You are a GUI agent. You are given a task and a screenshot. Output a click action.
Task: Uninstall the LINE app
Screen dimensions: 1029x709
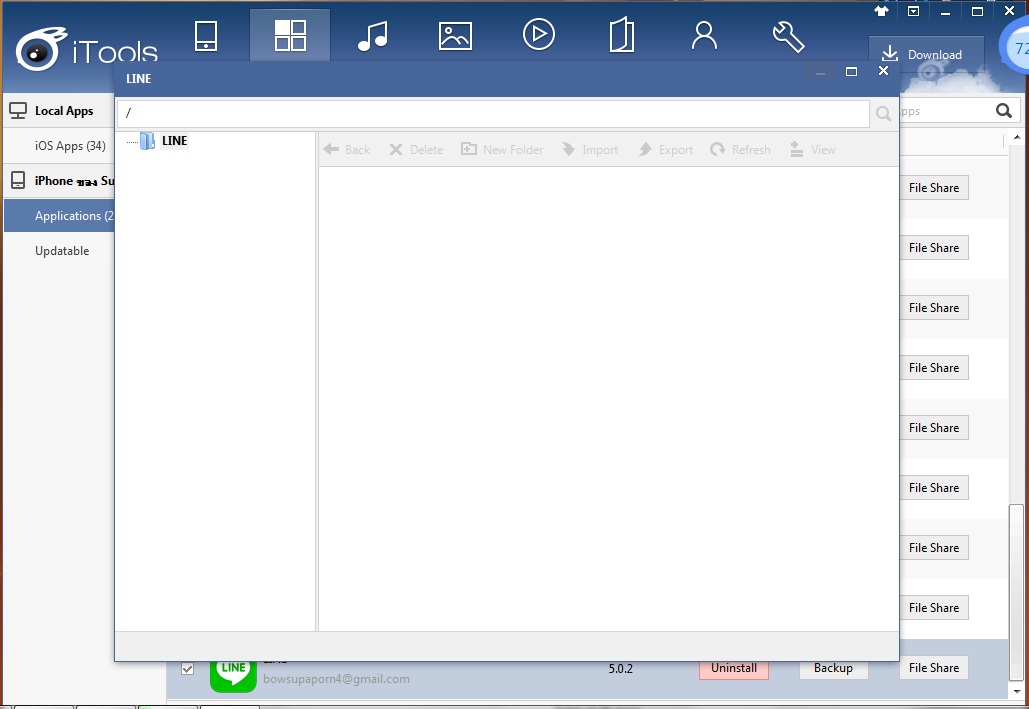click(x=734, y=668)
